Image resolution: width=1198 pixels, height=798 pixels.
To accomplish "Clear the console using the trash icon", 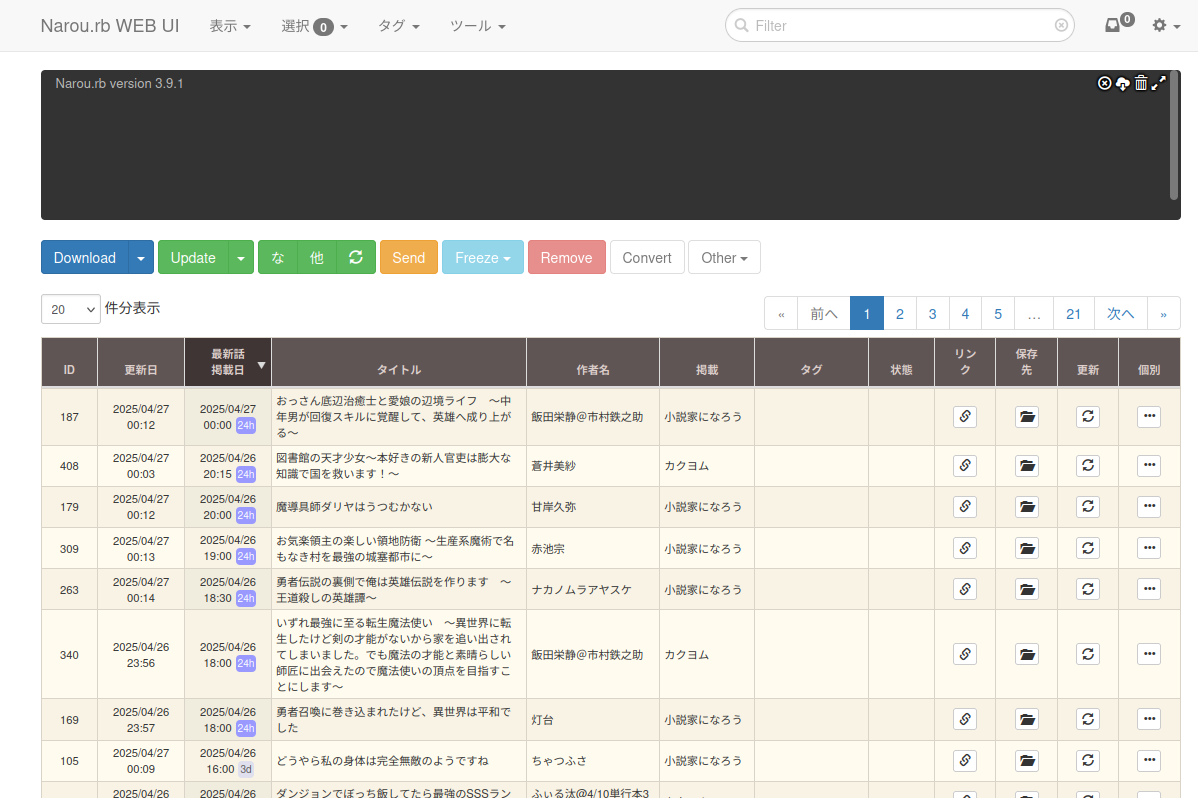I will [x=1141, y=84].
